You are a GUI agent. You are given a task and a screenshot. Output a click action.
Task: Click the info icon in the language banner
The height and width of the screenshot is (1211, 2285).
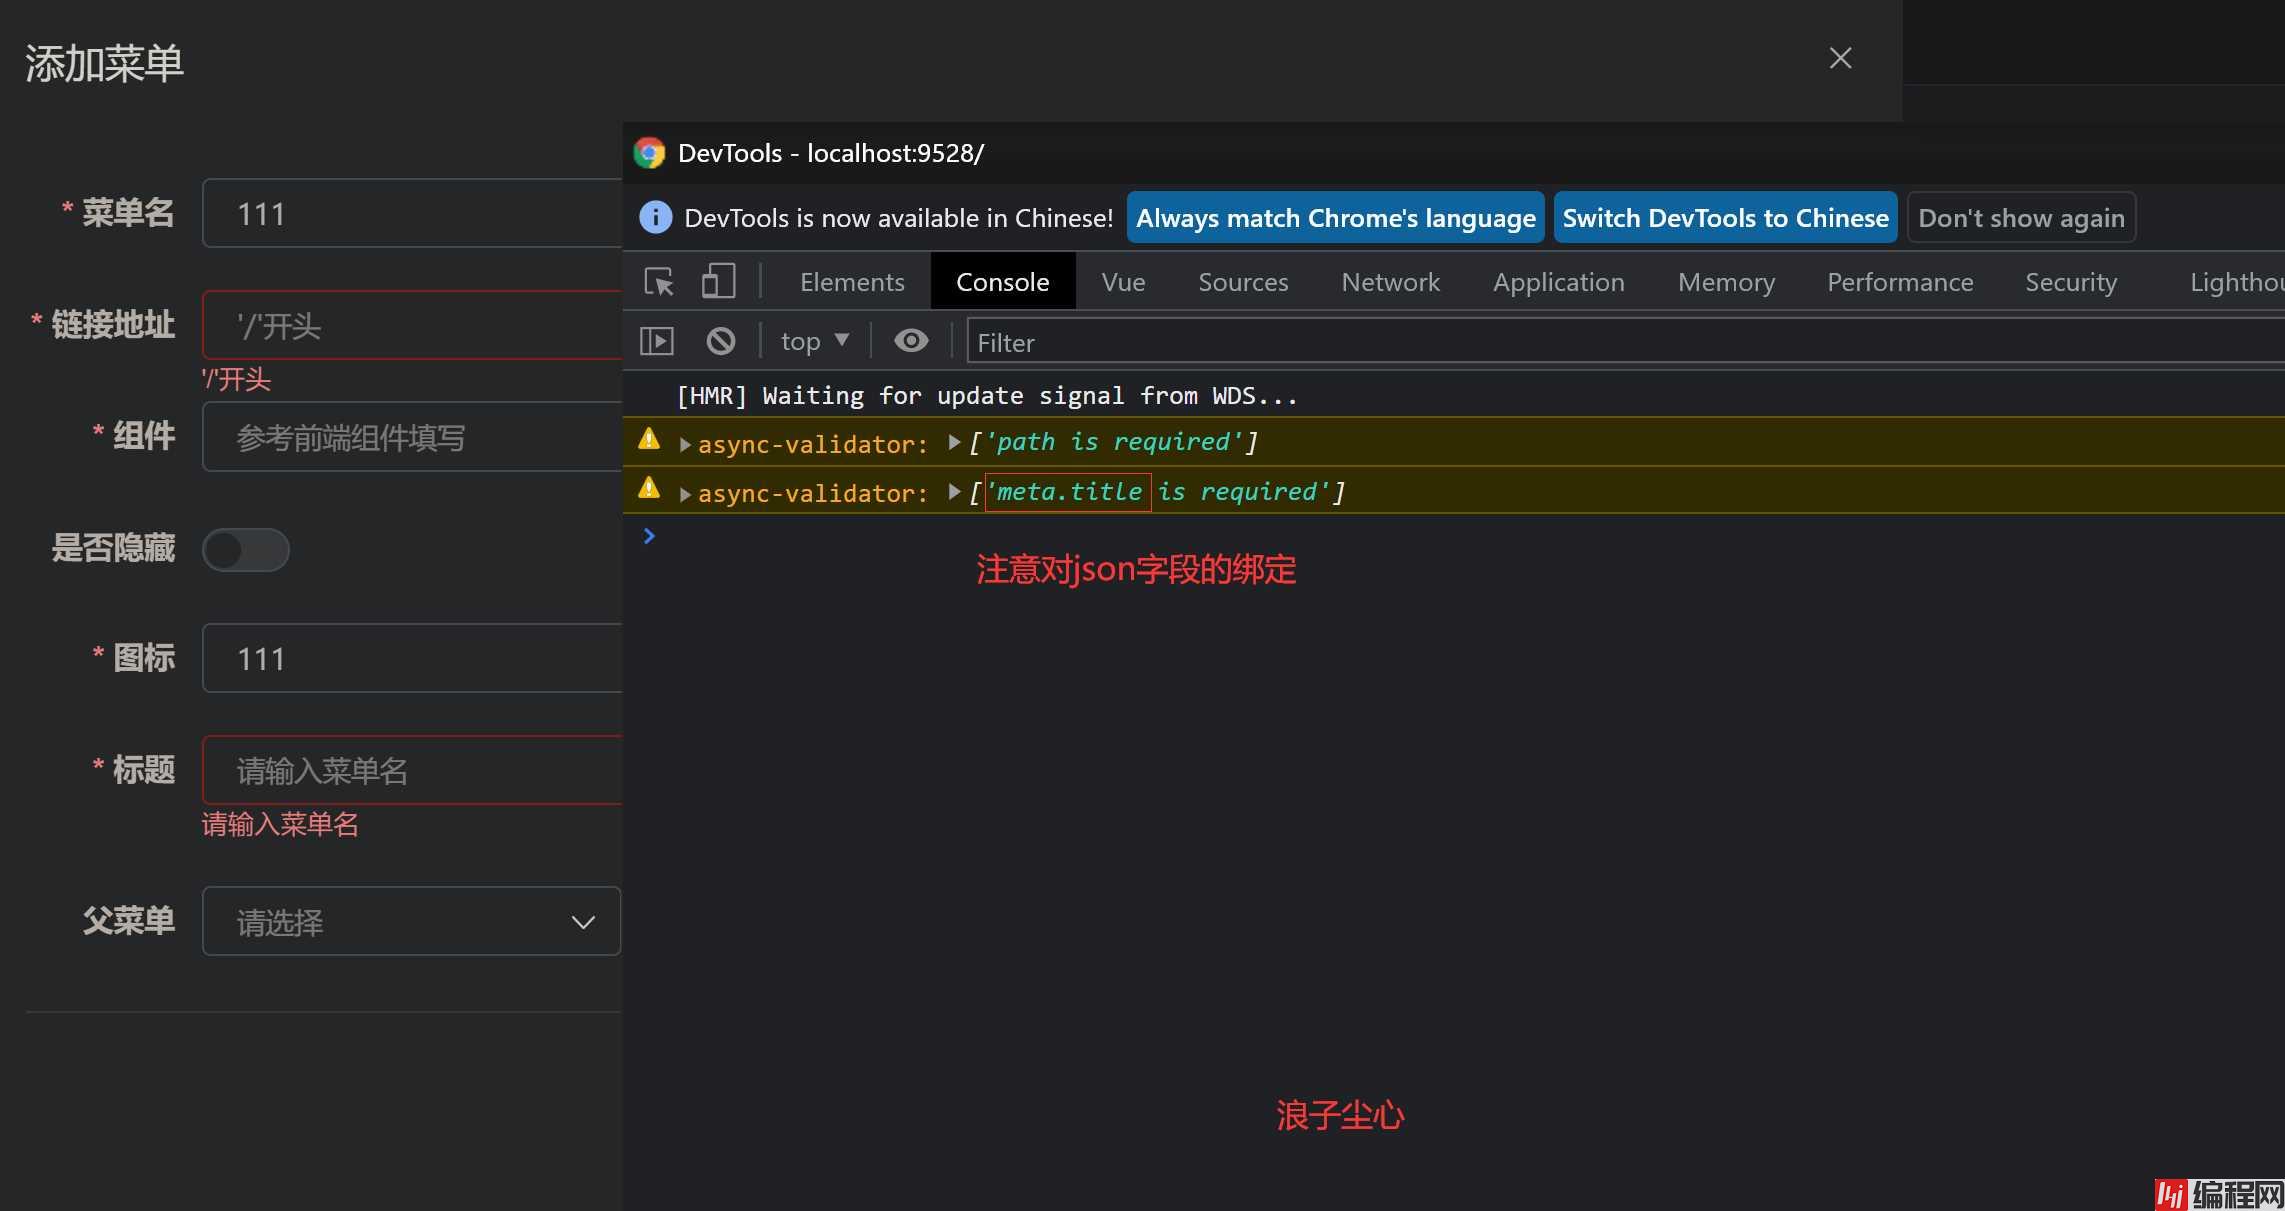[655, 217]
